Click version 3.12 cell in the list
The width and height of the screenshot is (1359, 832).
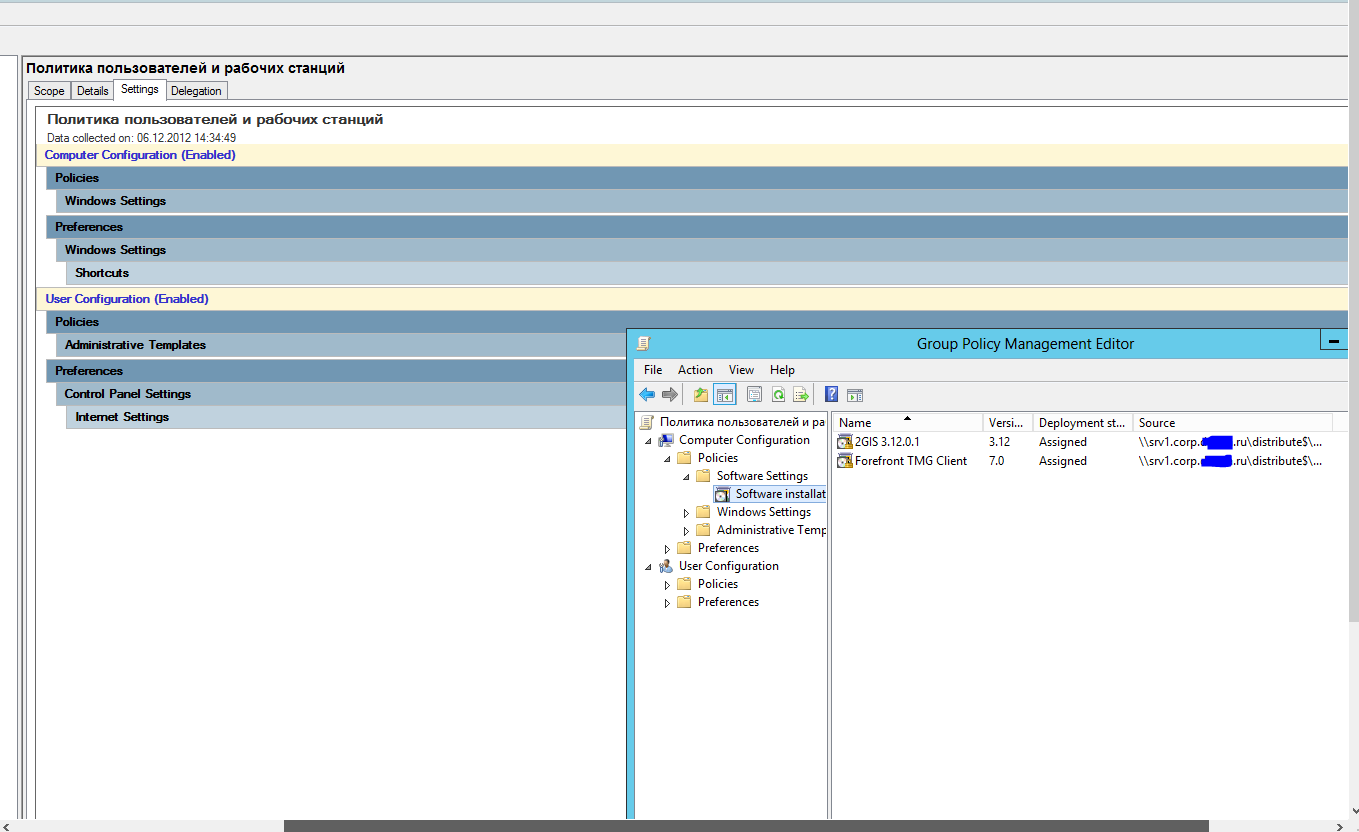pyautogui.click(x=999, y=441)
